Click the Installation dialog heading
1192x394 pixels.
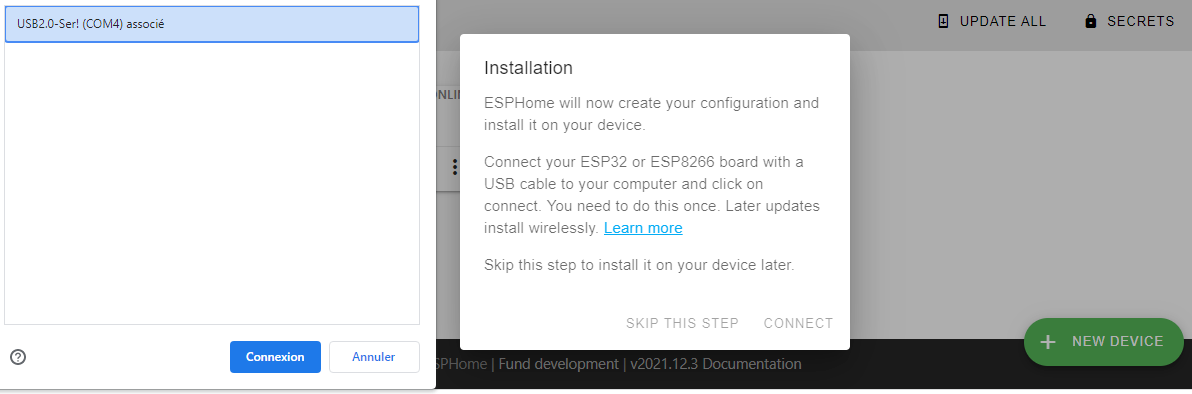[528, 68]
